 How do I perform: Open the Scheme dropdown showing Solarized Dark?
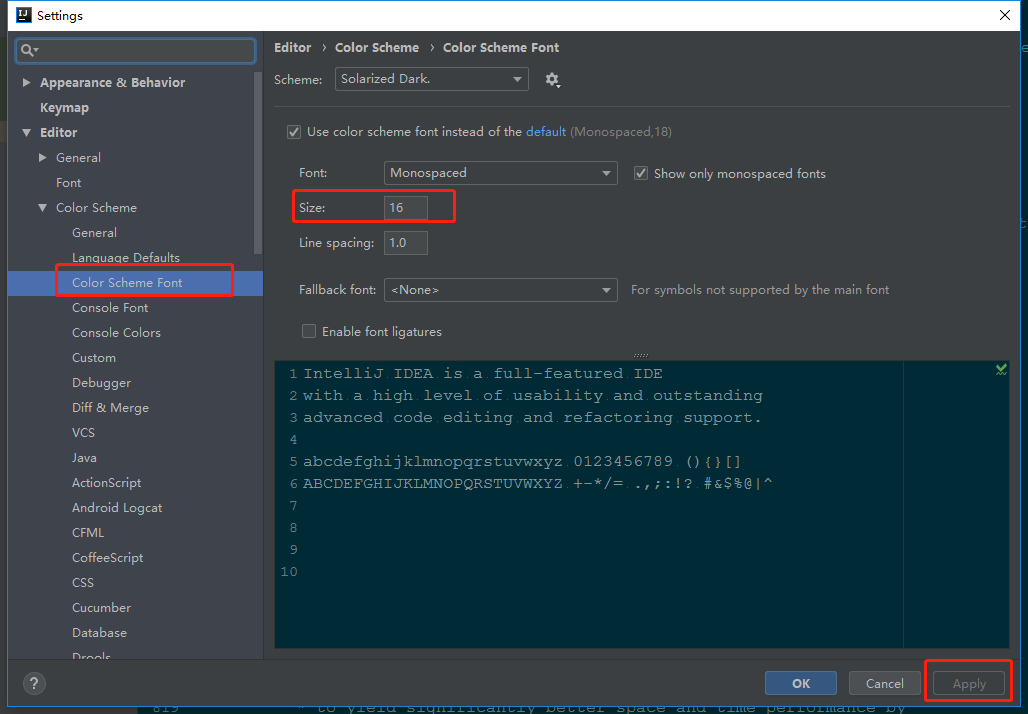coord(431,79)
